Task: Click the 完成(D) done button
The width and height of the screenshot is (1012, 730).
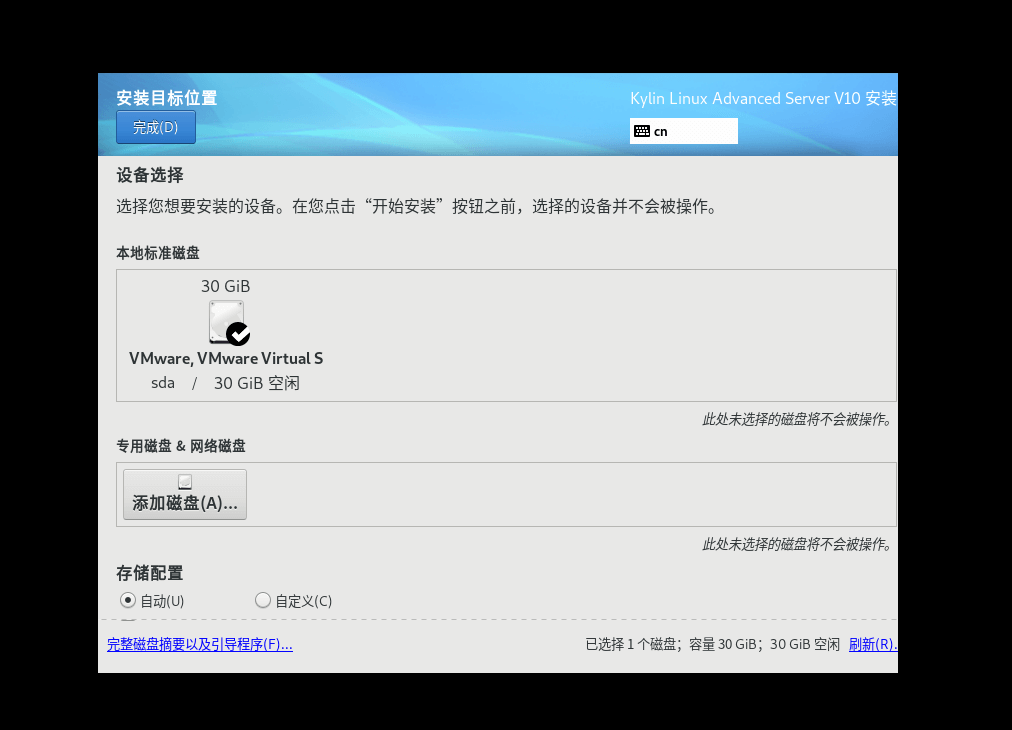Action: 155,127
